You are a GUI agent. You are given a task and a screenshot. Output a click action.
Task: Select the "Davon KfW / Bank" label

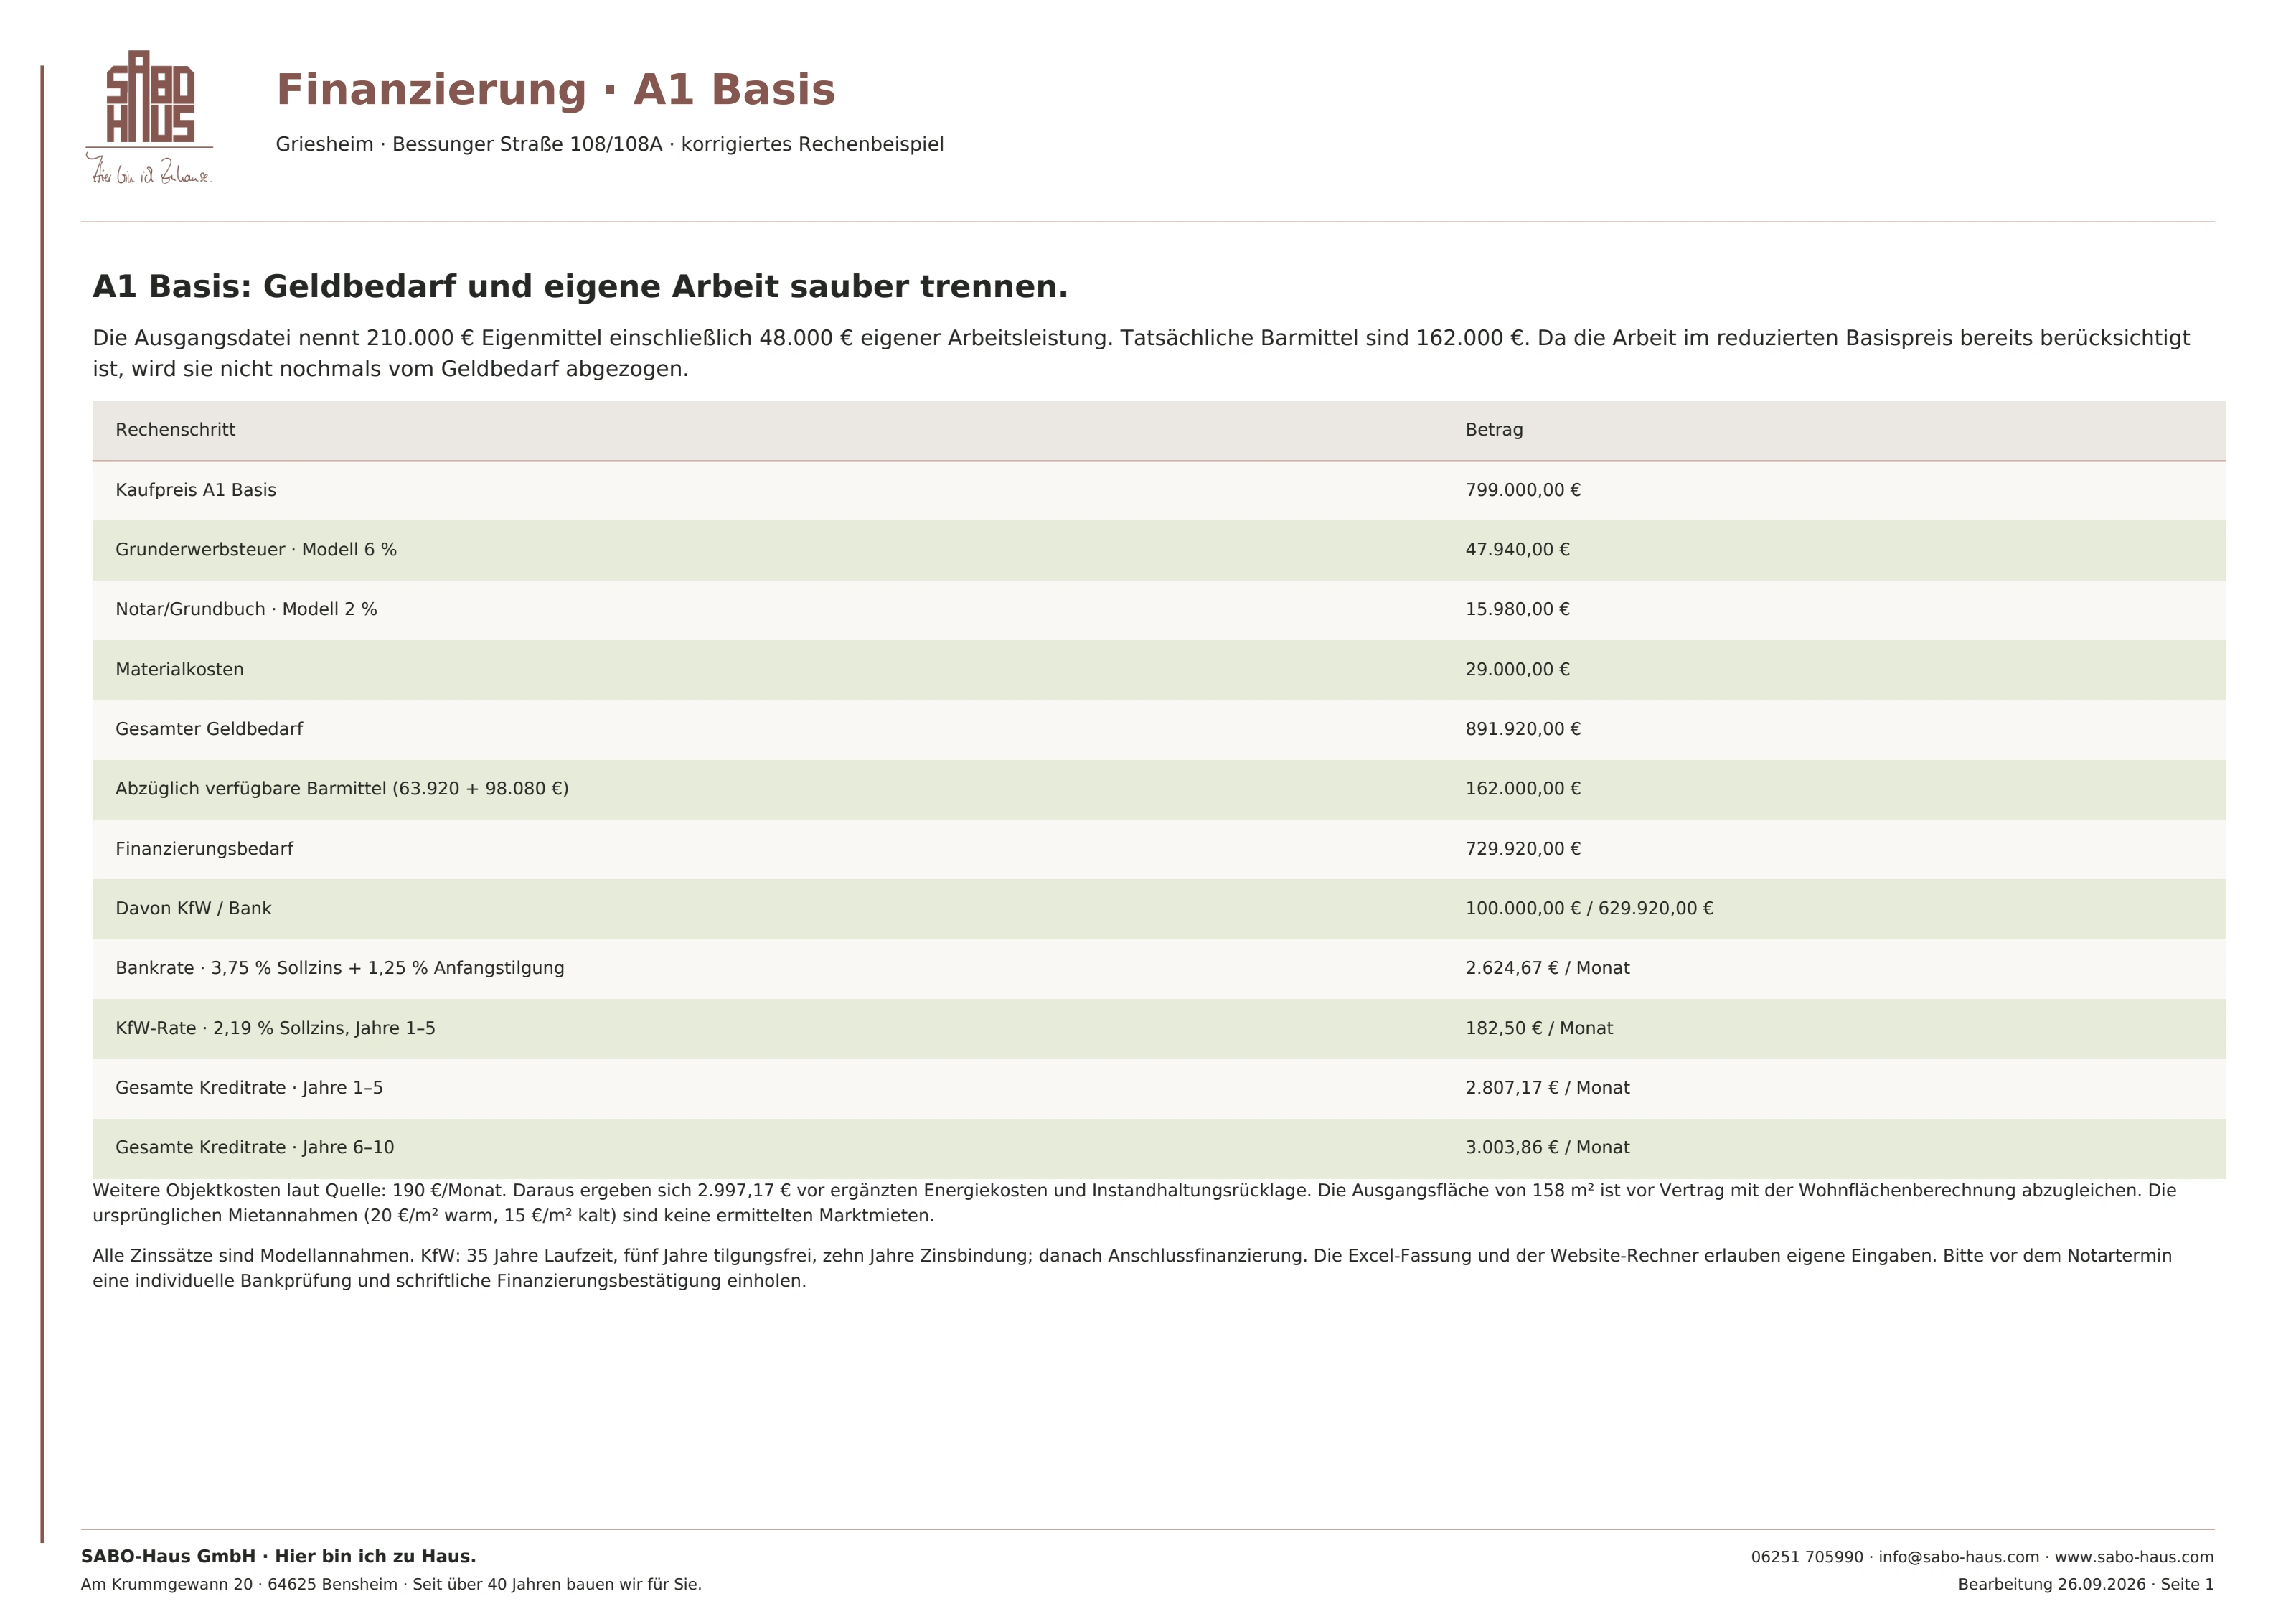pos(194,908)
